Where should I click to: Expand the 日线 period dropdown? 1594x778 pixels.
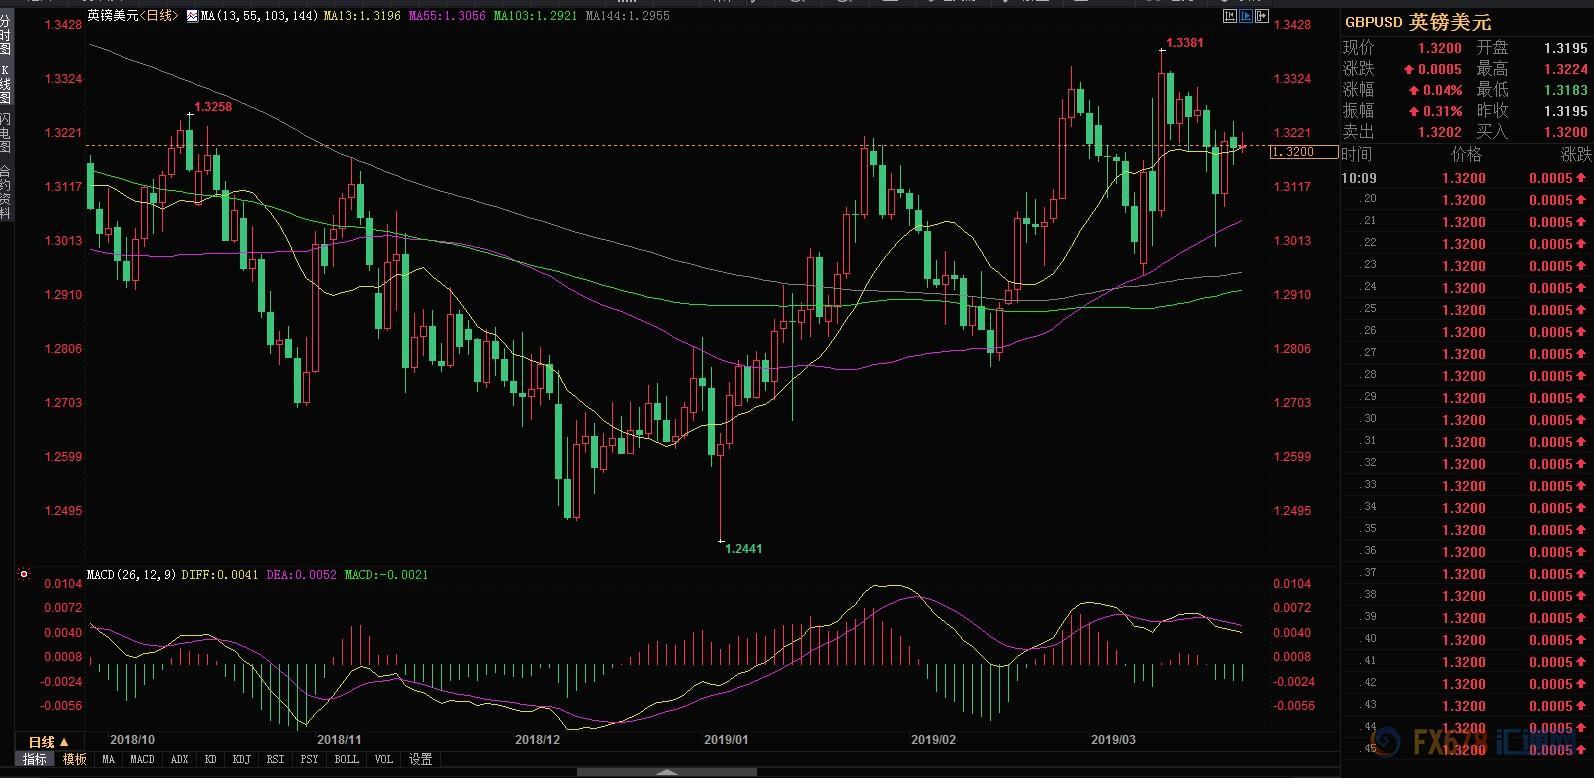(48, 742)
